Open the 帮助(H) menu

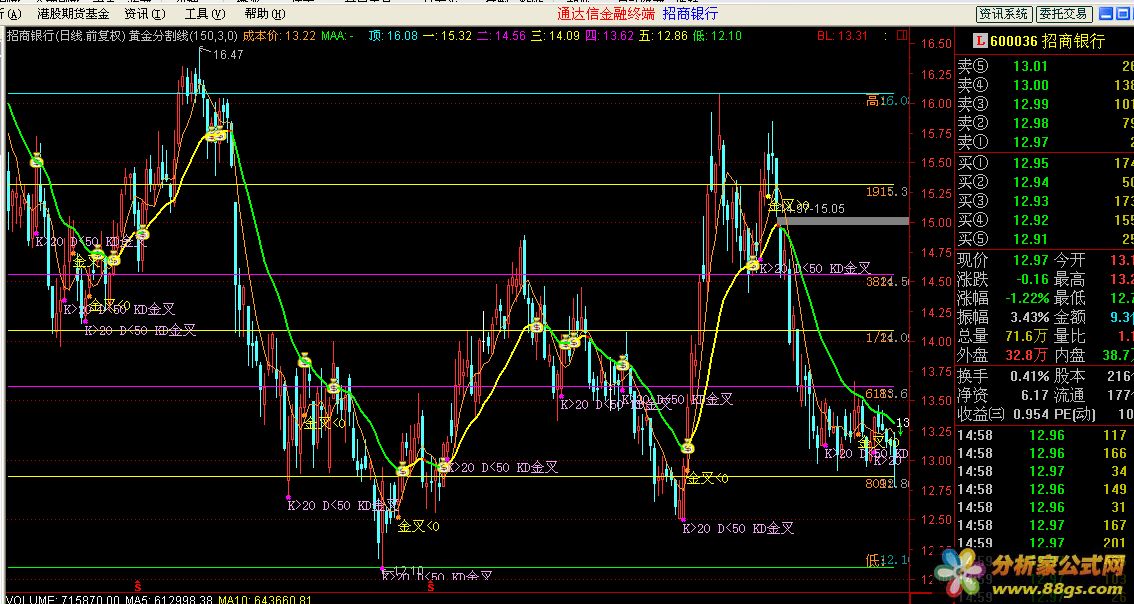point(265,14)
